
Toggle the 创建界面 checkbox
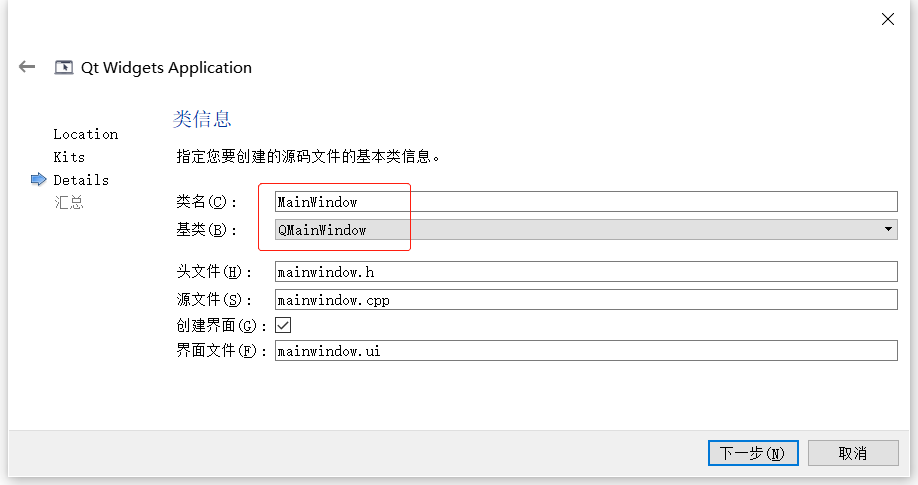pos(283,325)
